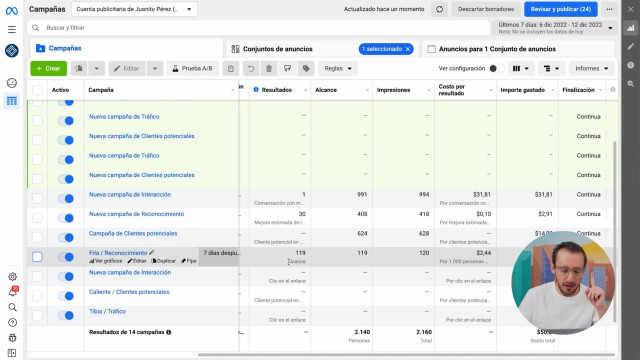Open the pencil edit icon in right panel
640x360 pixels.
click(x=631, y=47)
